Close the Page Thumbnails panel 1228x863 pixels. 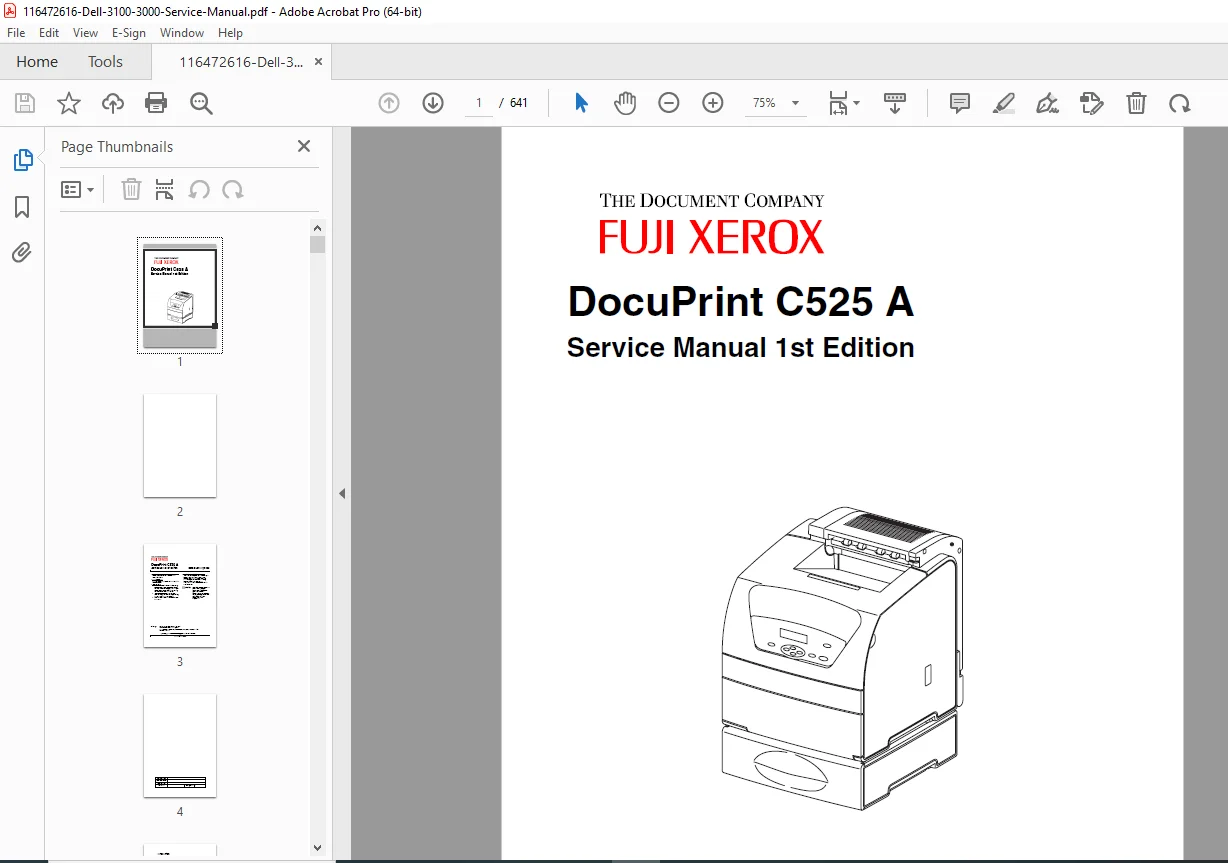click(304, 146)
